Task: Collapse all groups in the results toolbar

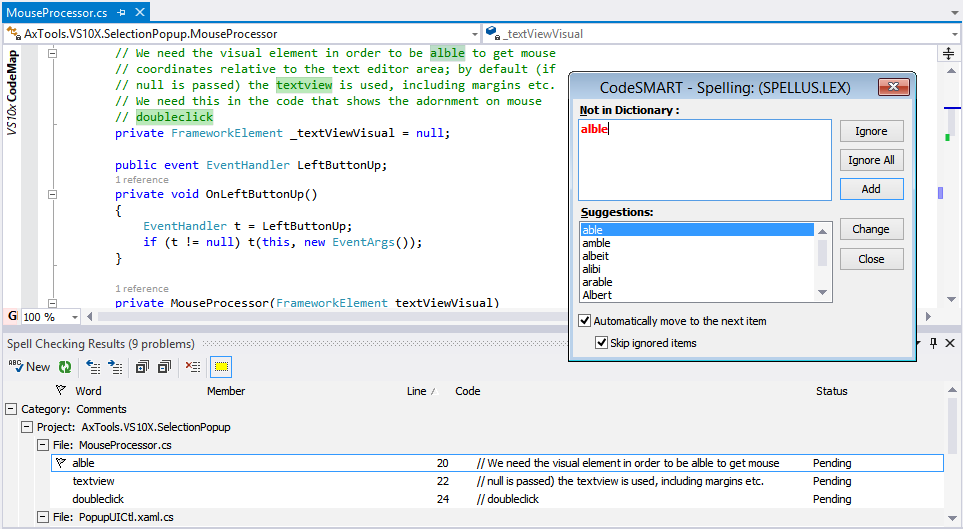Action: (x=164, y=367)
